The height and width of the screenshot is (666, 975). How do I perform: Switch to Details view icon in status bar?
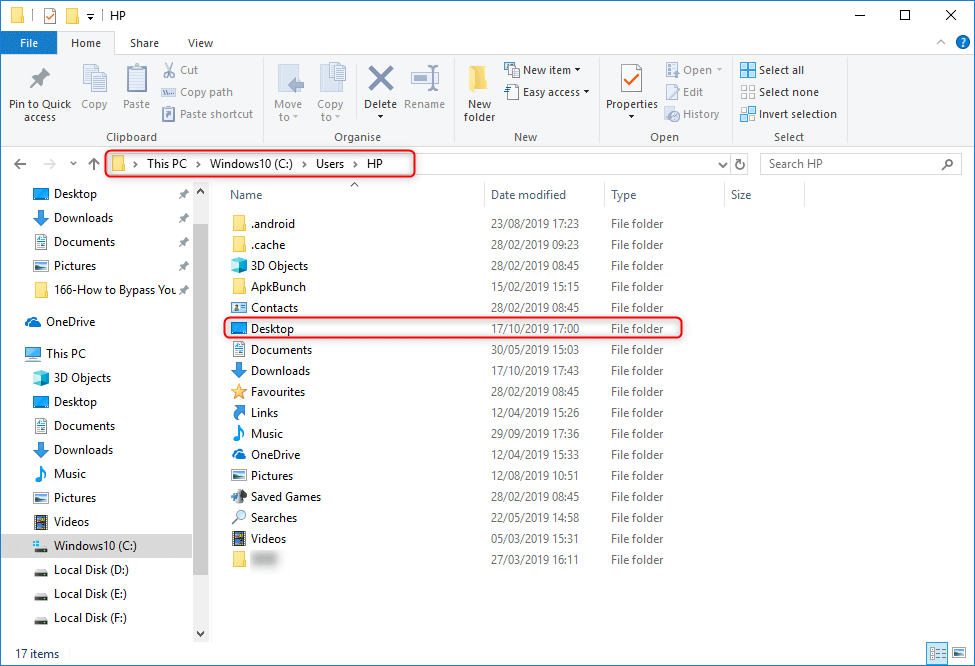(x=937, y=653)
